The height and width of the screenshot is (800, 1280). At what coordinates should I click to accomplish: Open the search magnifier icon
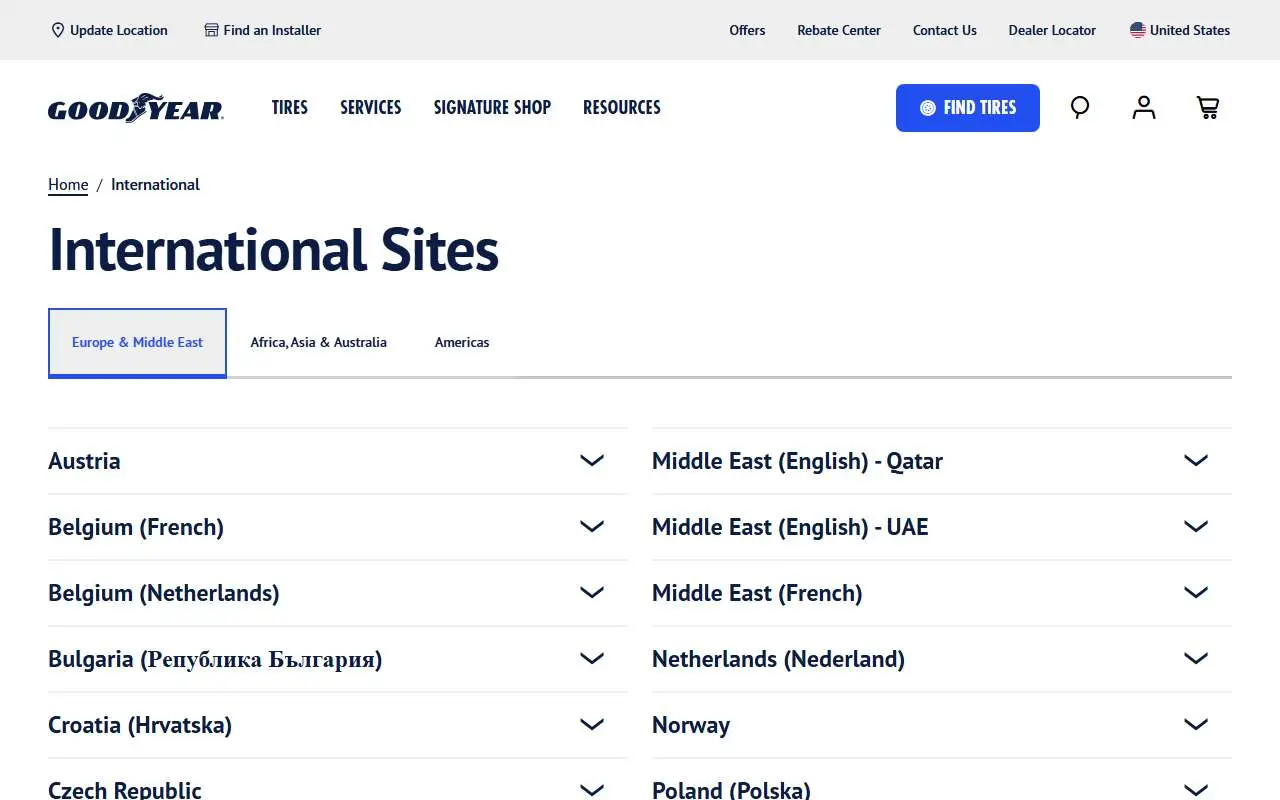point(1080,107)
